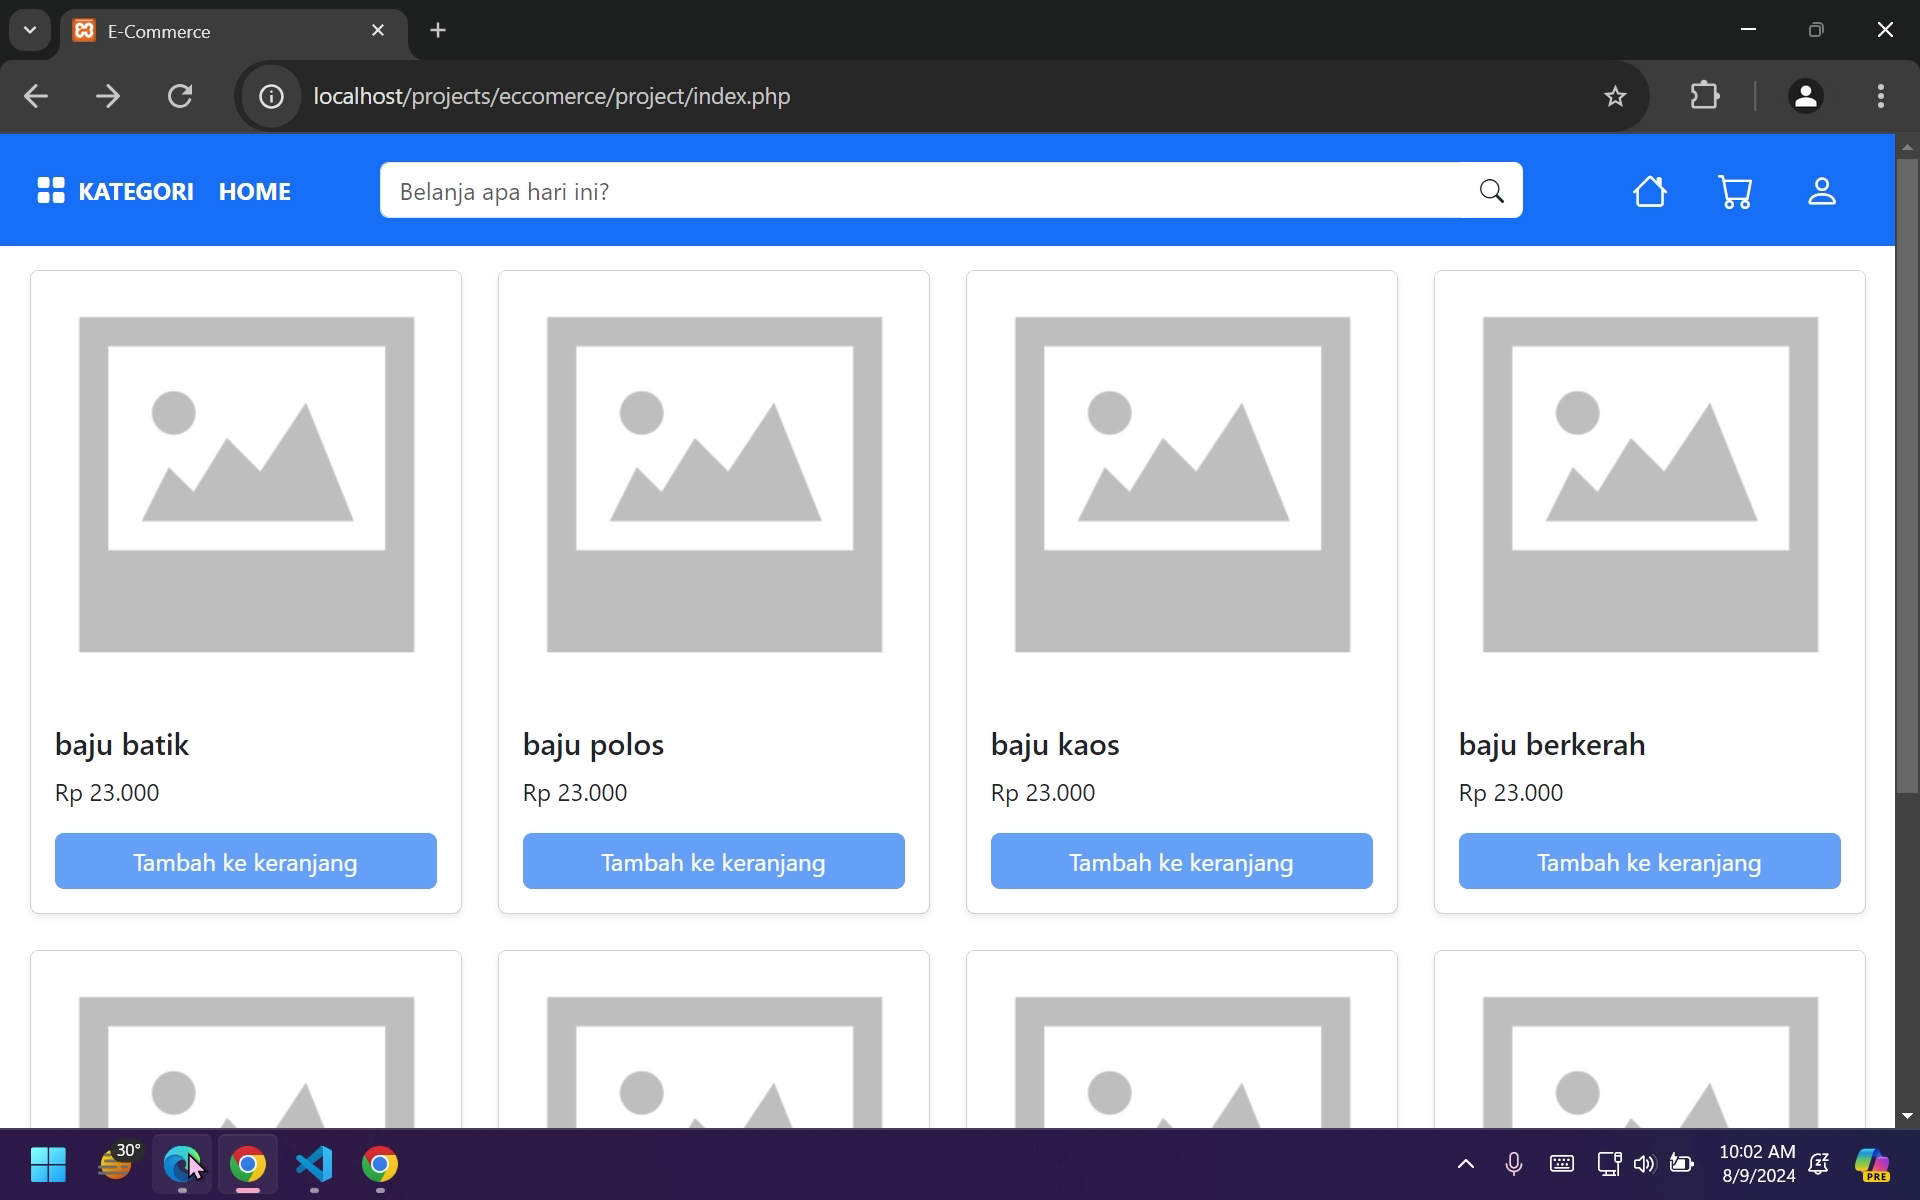Screen dimensions: 1920x1200
Task: Open the second Chrome icon on taskbar
Action: click(x=380, y=1164)
